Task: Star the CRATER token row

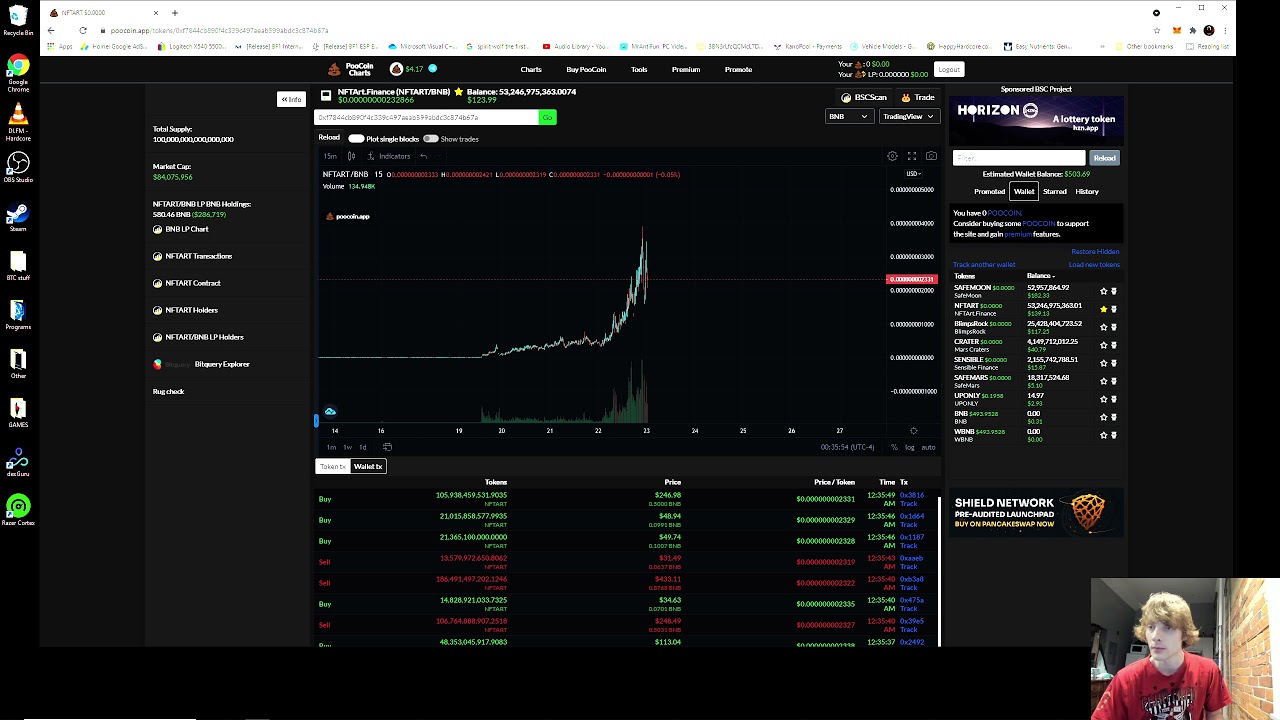Action: click(x=1104, y=345)
